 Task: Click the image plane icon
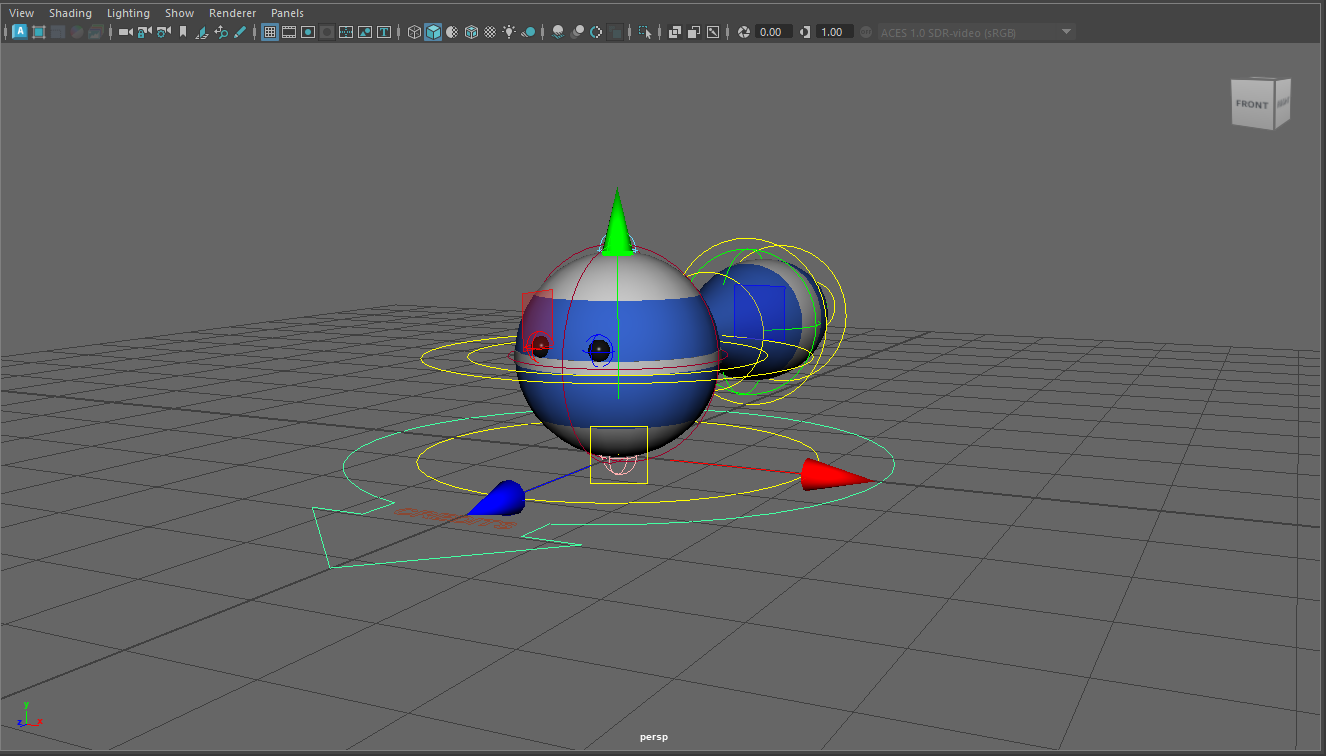coord(202,32)
